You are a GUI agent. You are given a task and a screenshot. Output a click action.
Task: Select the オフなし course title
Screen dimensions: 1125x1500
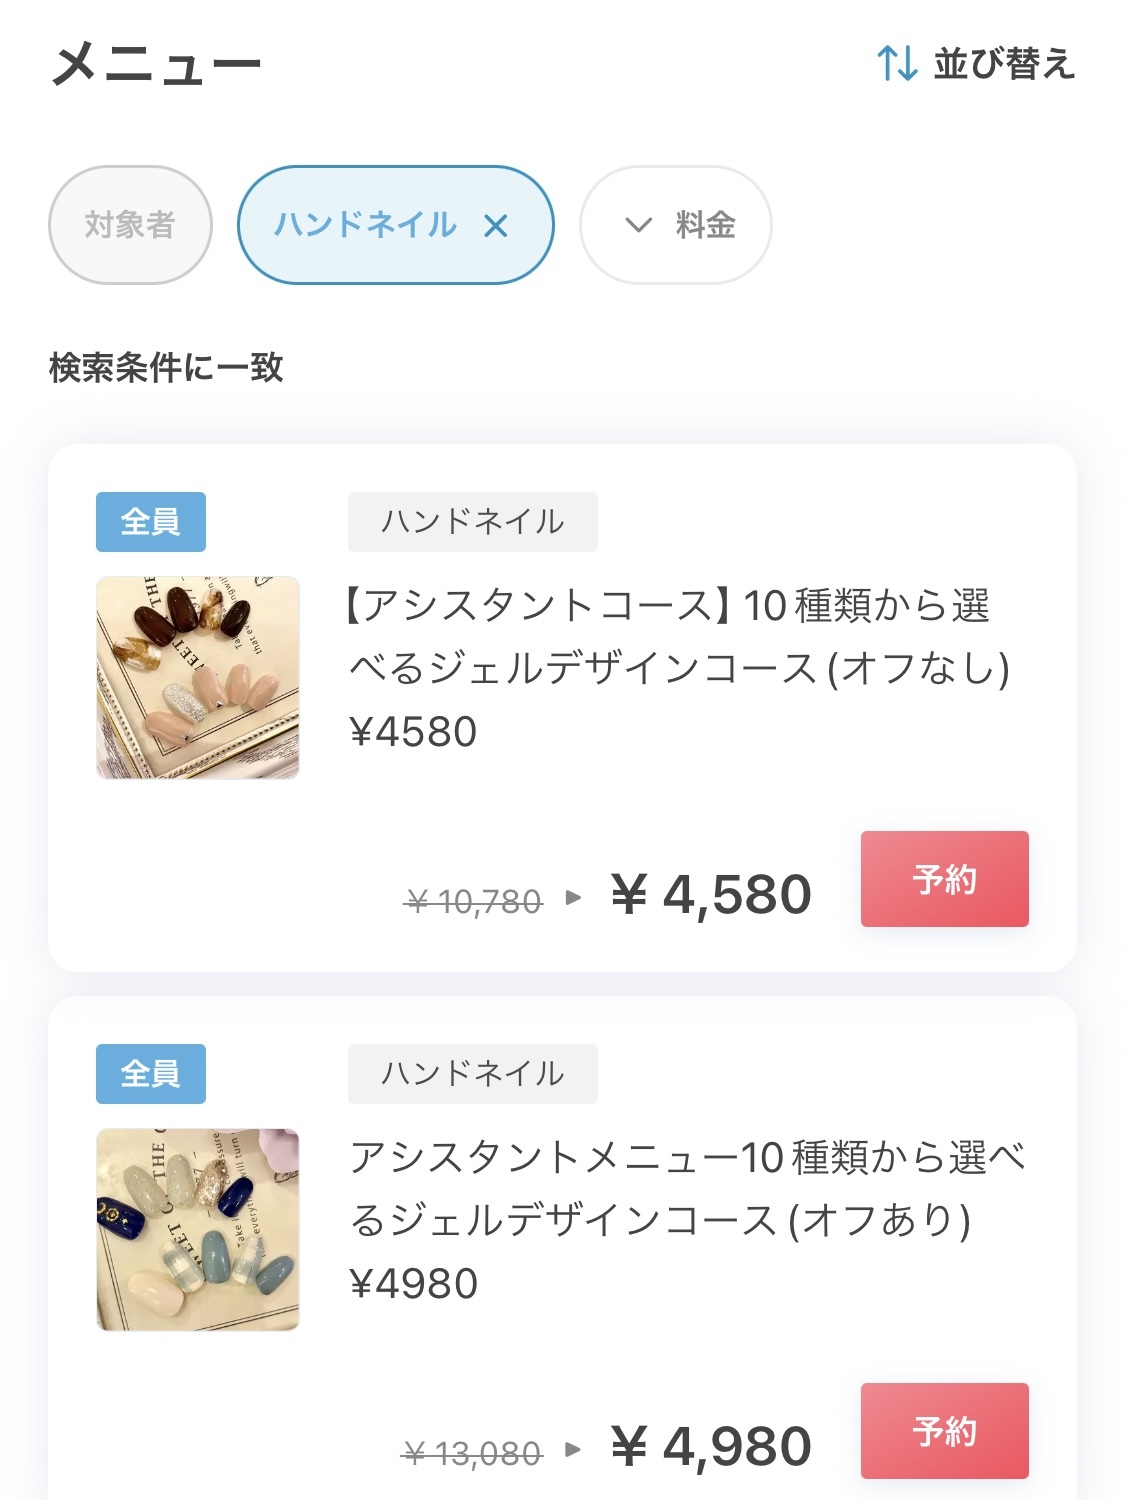click(678, 637)
